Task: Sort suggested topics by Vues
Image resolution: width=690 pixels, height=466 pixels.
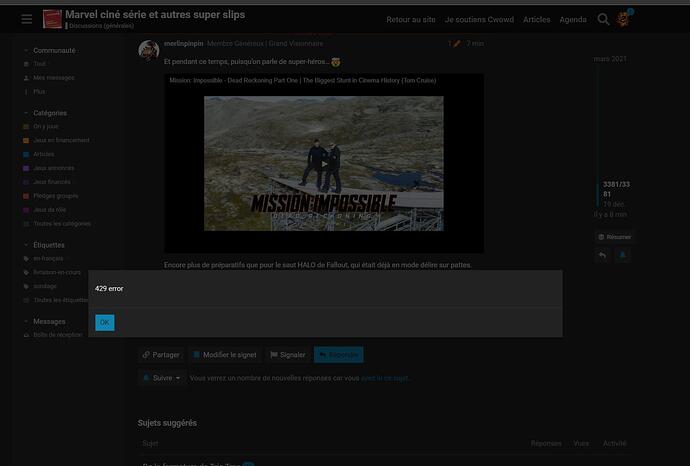Action: tap(581, 444)
